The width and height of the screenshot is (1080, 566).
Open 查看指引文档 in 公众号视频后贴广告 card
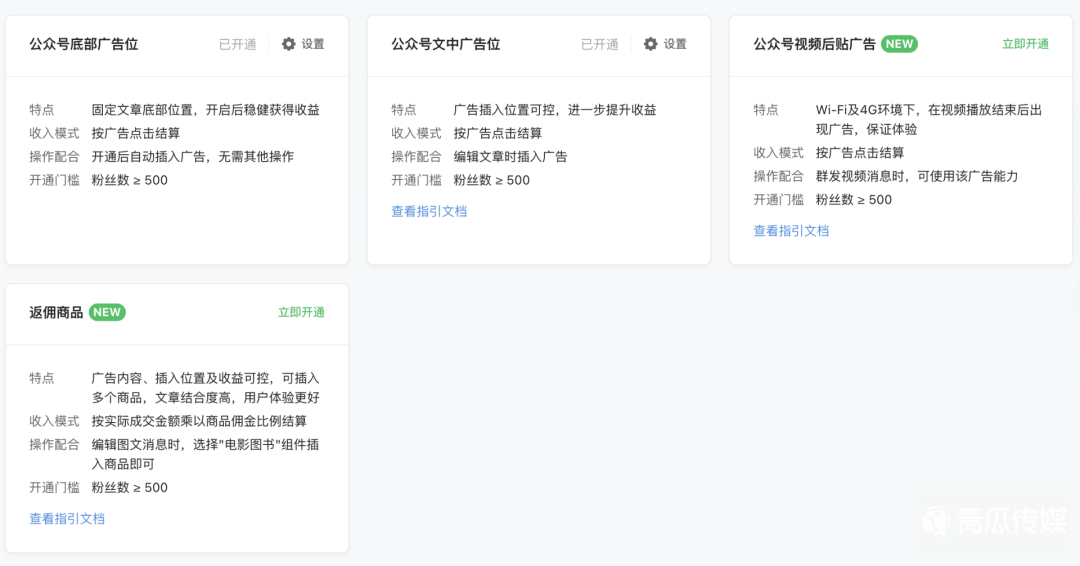coord(791,231)
